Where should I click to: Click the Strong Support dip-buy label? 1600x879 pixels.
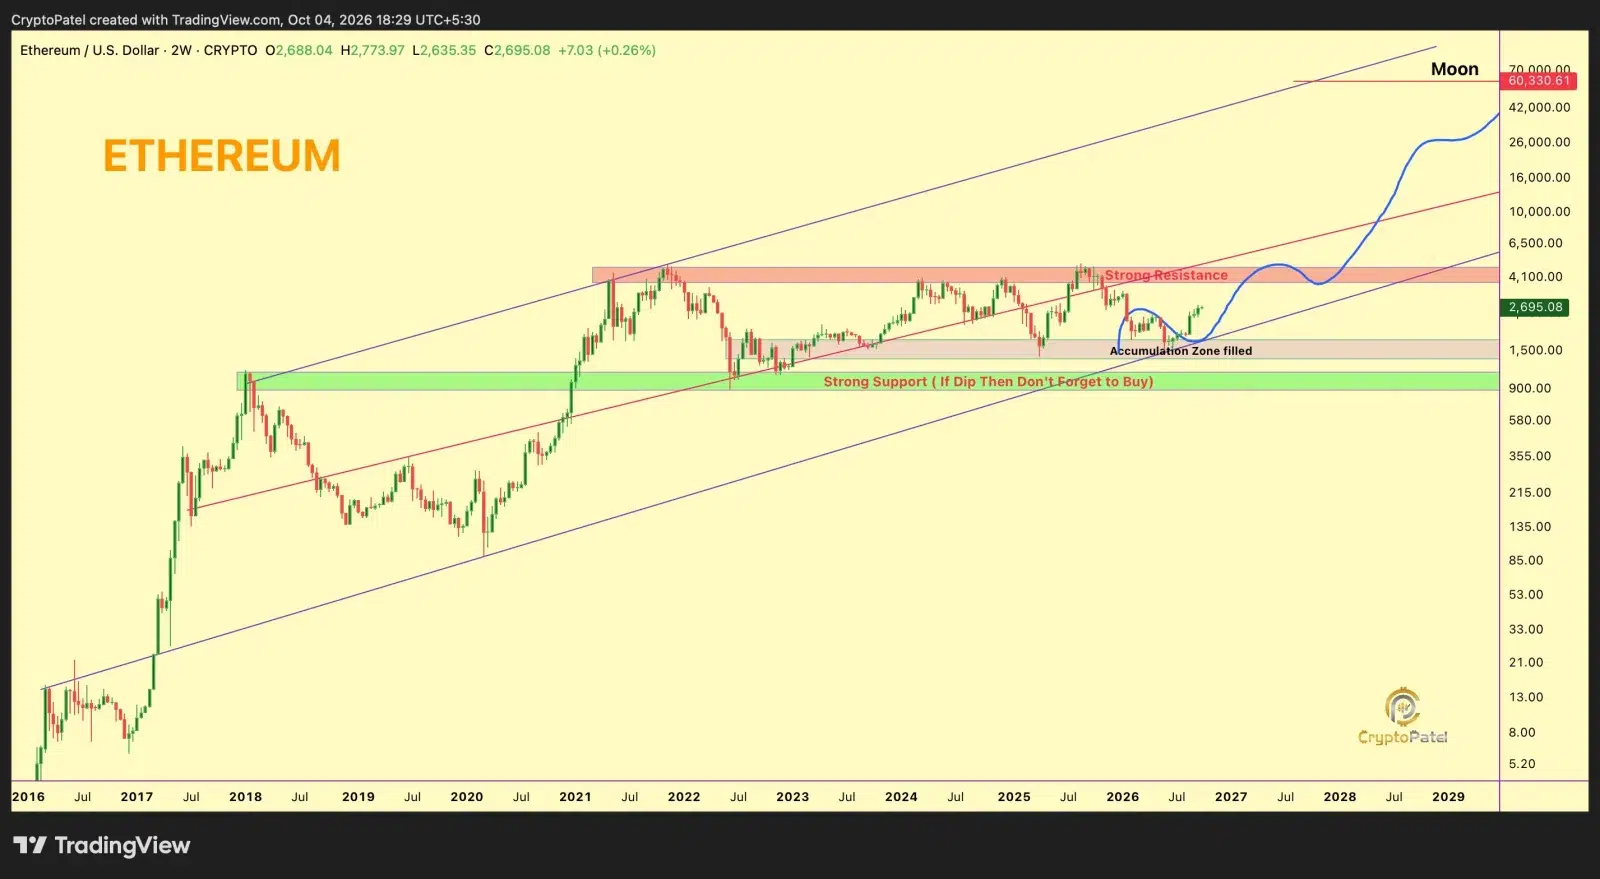click(988, 381)
